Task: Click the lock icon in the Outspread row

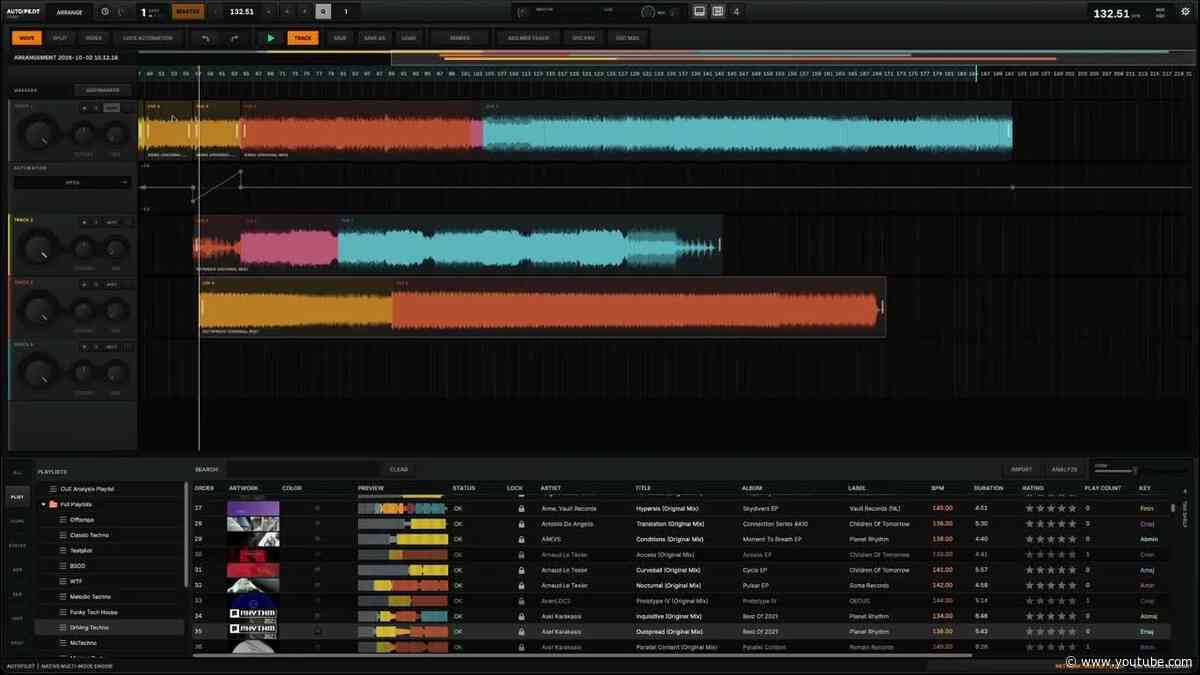Action: pos(521,632)
